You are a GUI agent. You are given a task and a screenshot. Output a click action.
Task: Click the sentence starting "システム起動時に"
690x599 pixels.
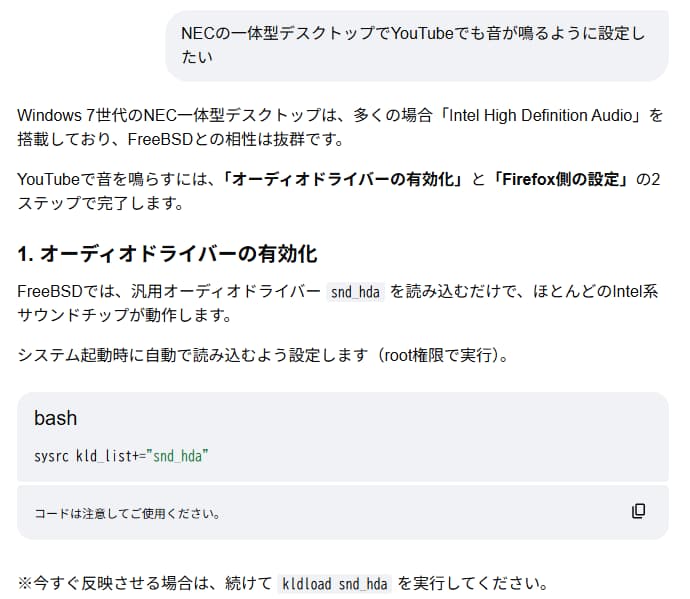pos(180,354)
